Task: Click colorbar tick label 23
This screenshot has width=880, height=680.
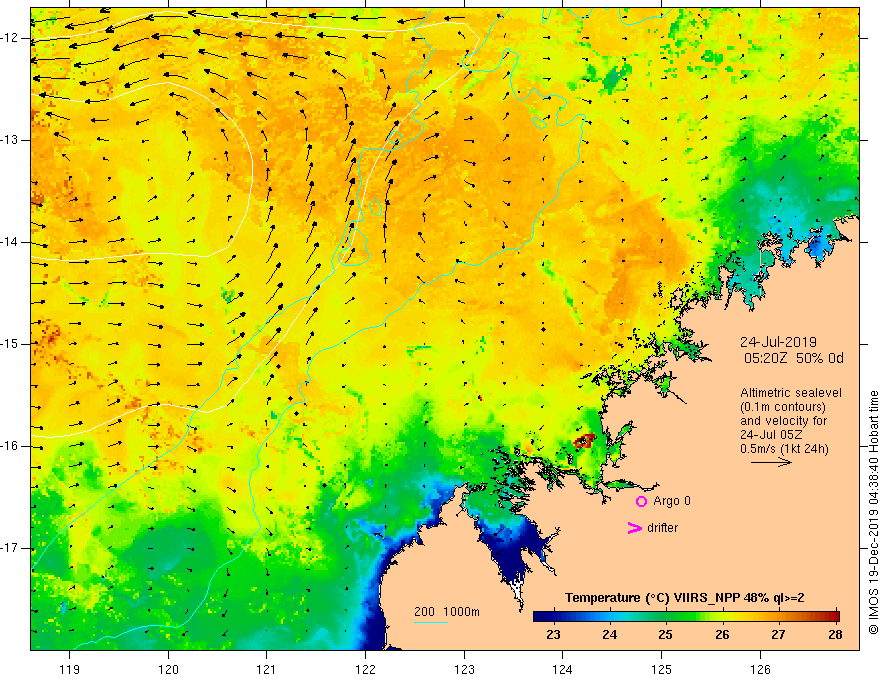Action: point(553,635)
